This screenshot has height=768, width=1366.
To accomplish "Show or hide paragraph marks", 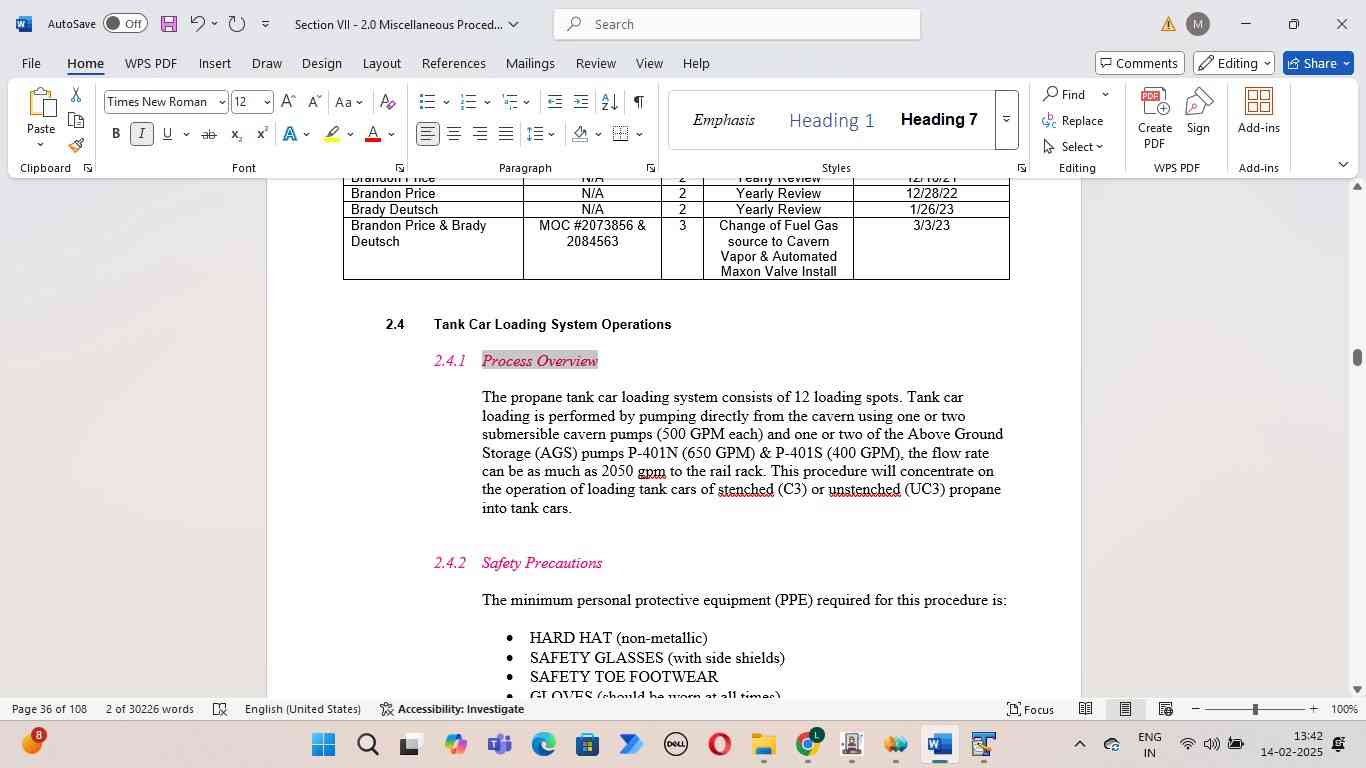I will [x=638, y=102].
